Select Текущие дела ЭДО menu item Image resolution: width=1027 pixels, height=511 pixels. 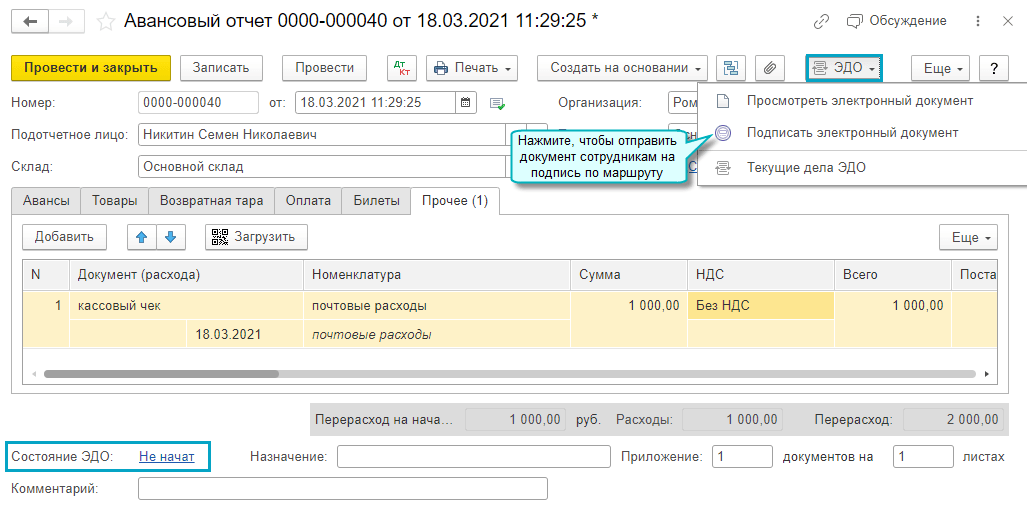point(806,168)
